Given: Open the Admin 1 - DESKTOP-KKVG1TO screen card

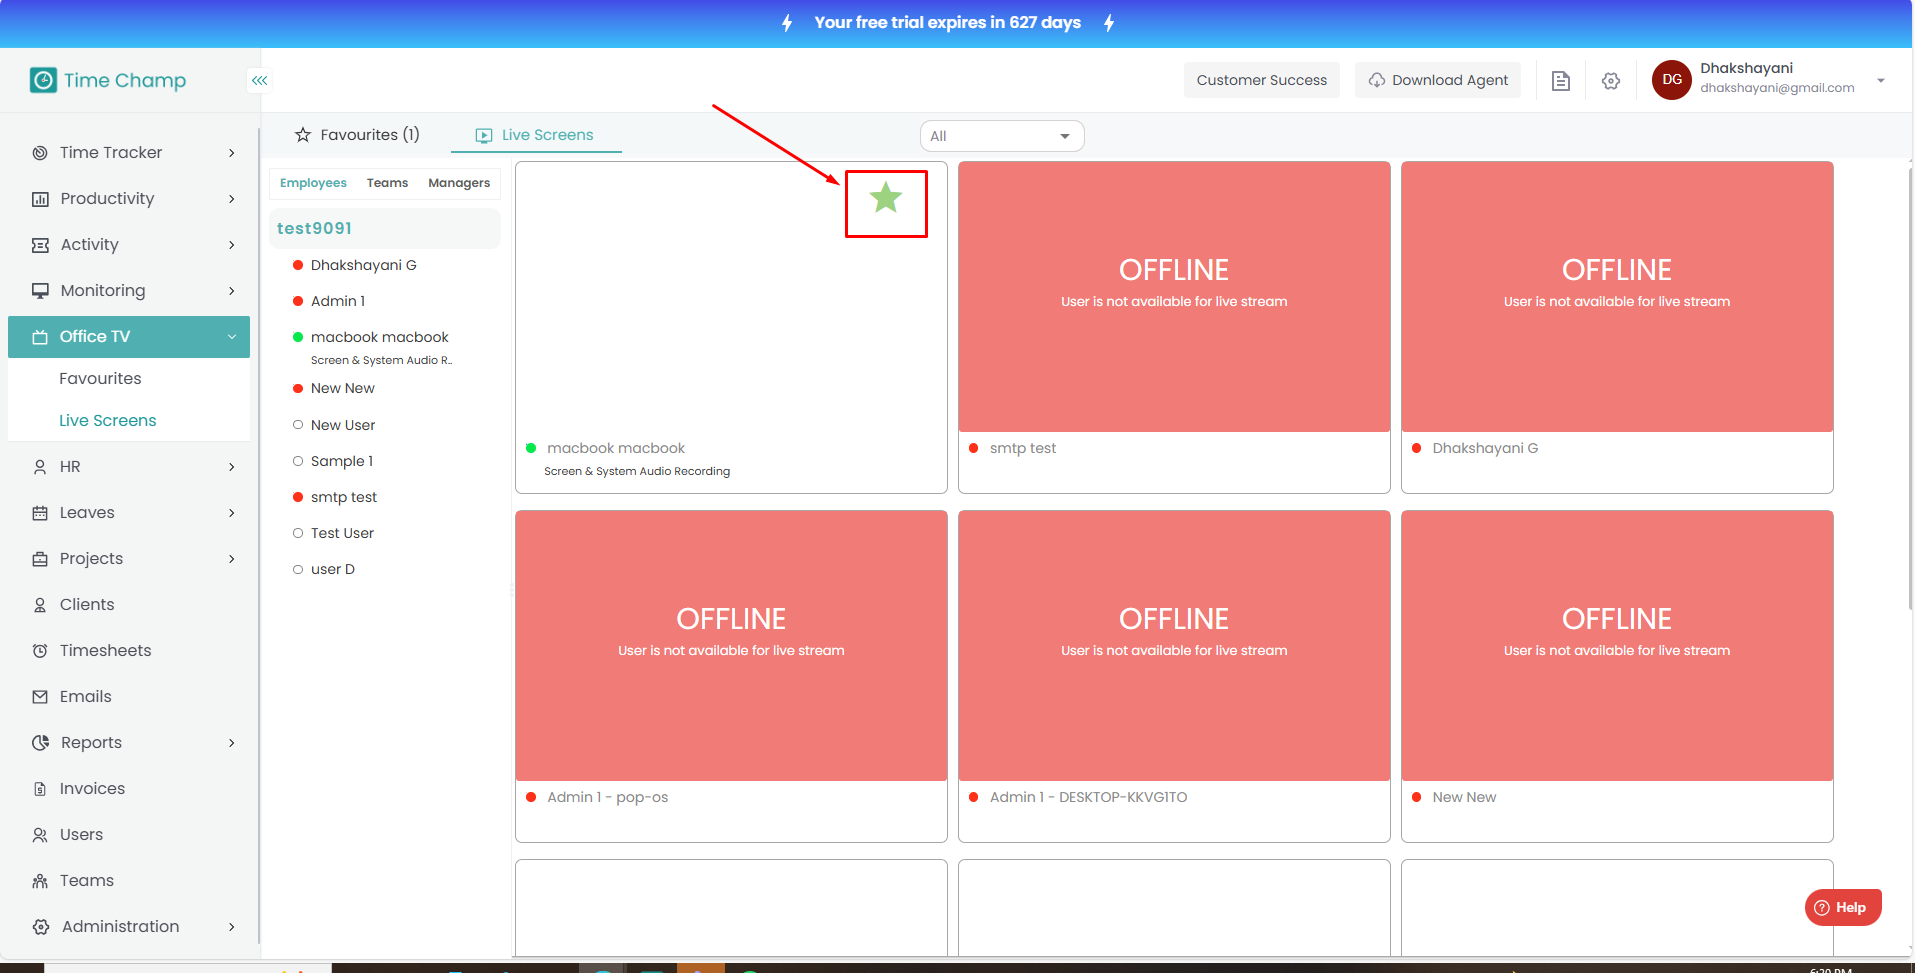Looking at the screenshot, I should coord(1174,676).
